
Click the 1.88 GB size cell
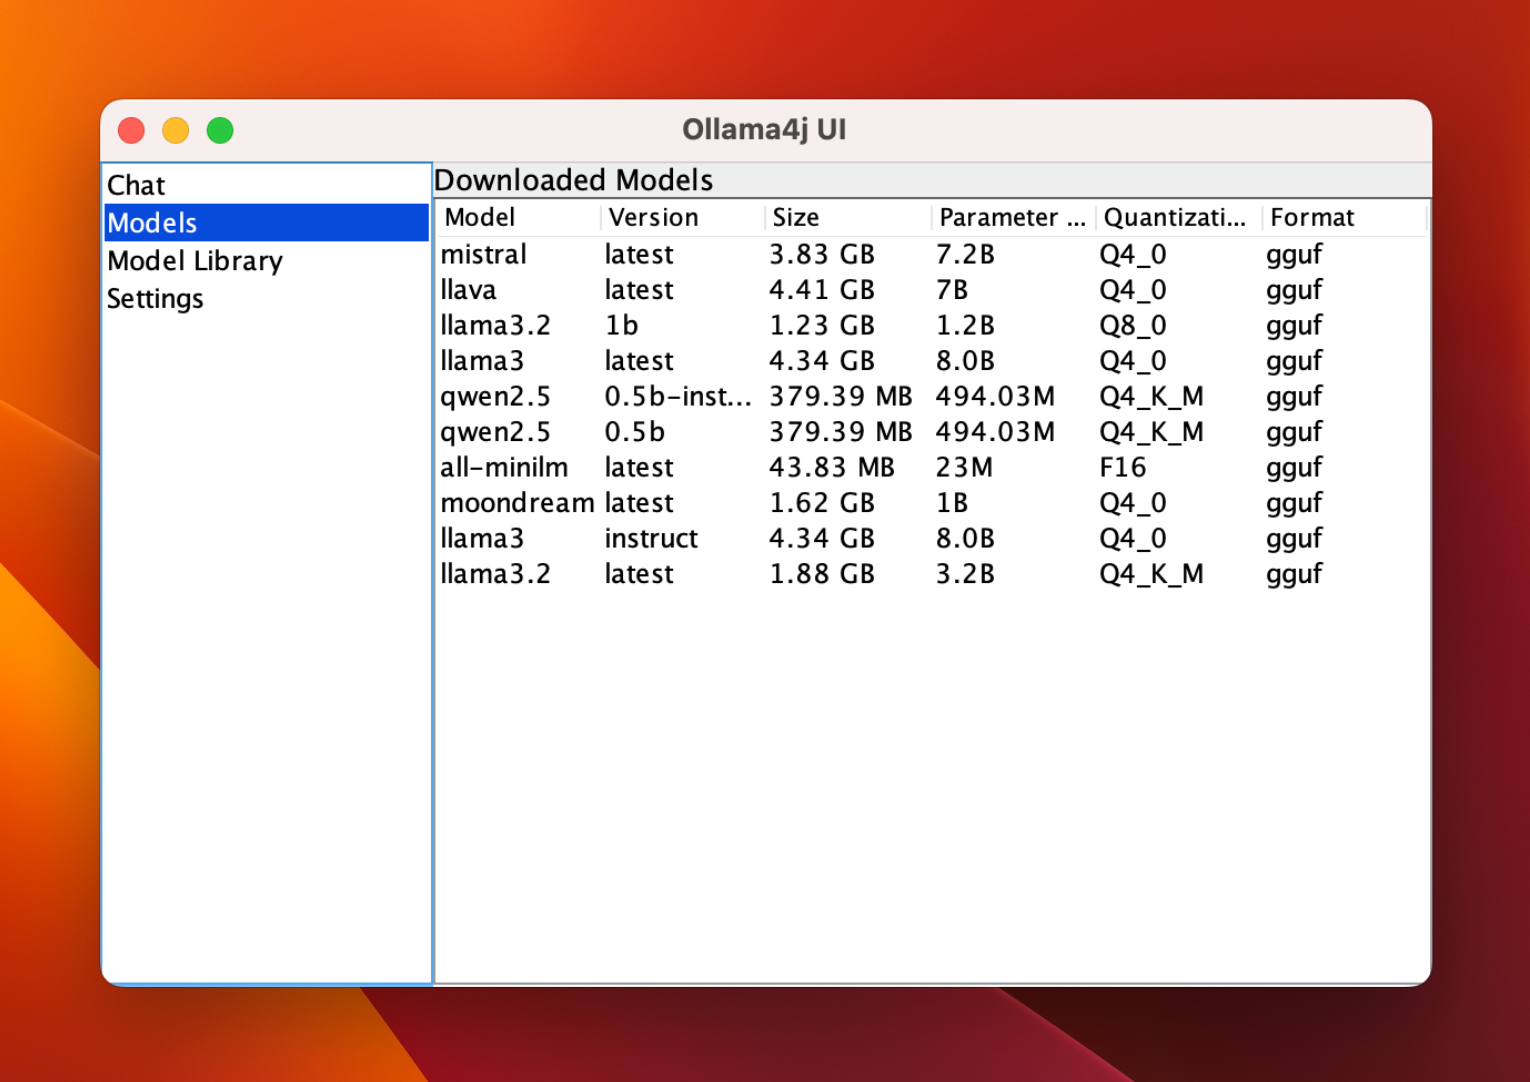pyautogui.click(x=821, y=574)
